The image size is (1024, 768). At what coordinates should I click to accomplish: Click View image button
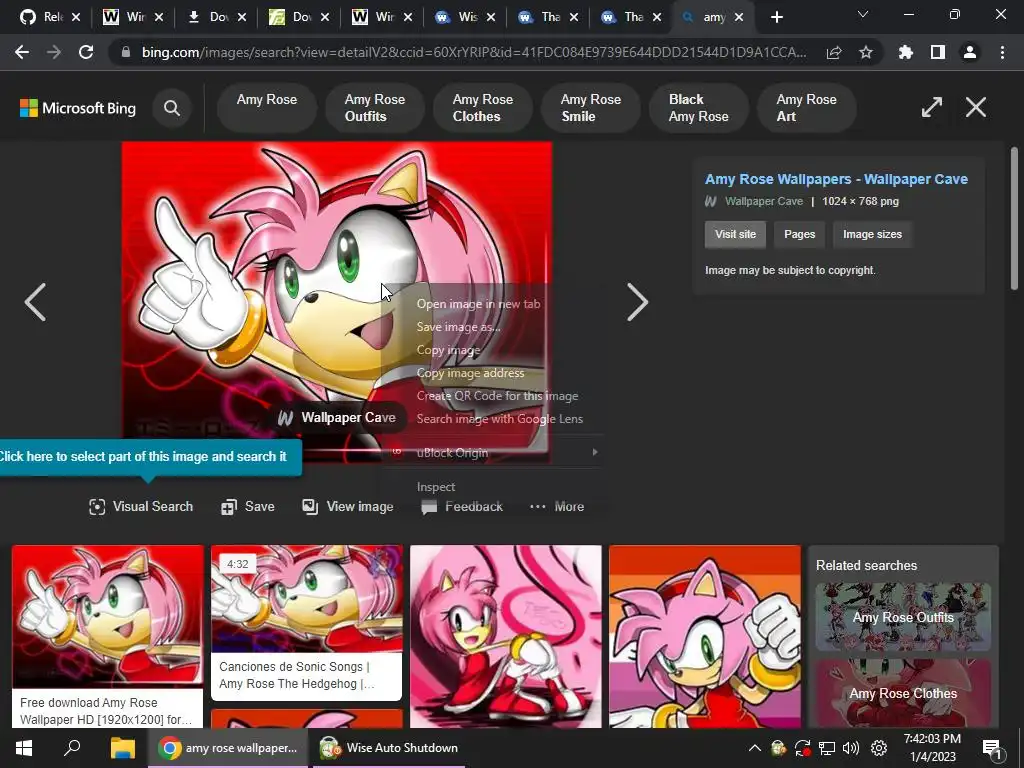coord(347,507)
